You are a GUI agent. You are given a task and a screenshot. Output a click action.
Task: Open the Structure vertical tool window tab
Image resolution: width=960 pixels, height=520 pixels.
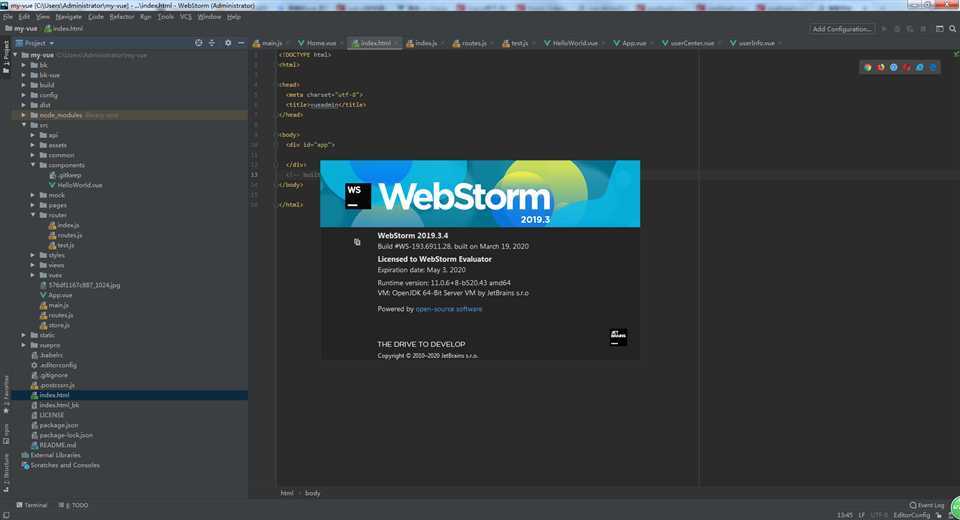click(6, 473)
